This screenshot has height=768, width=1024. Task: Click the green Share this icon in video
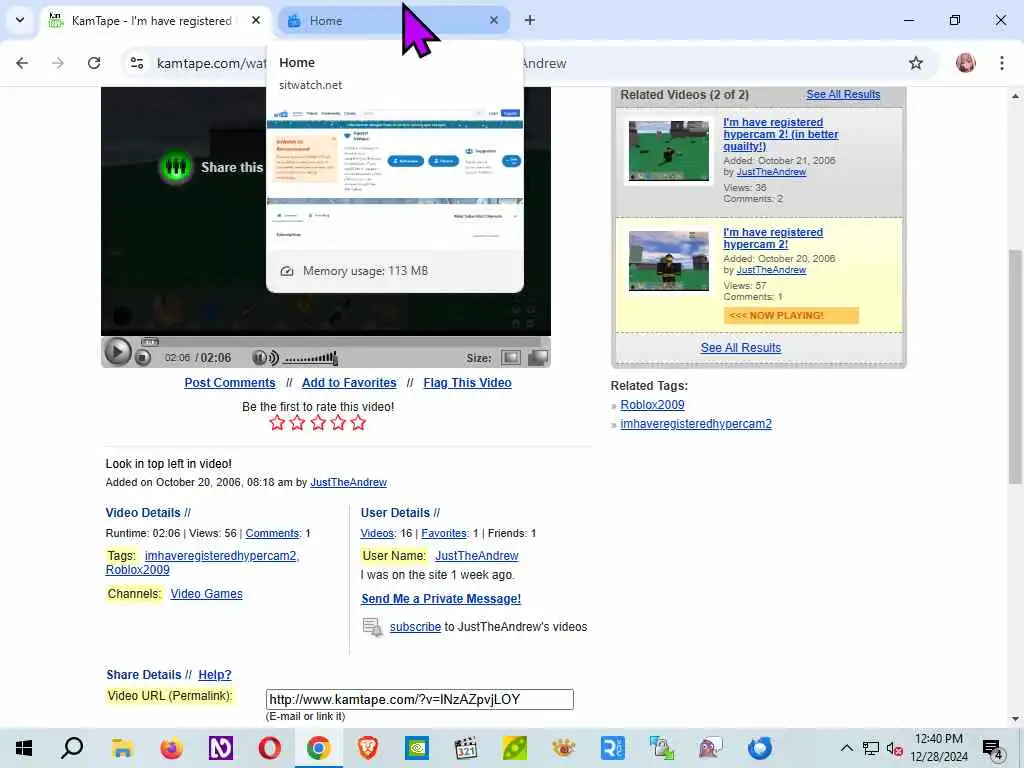pos(176,167)
